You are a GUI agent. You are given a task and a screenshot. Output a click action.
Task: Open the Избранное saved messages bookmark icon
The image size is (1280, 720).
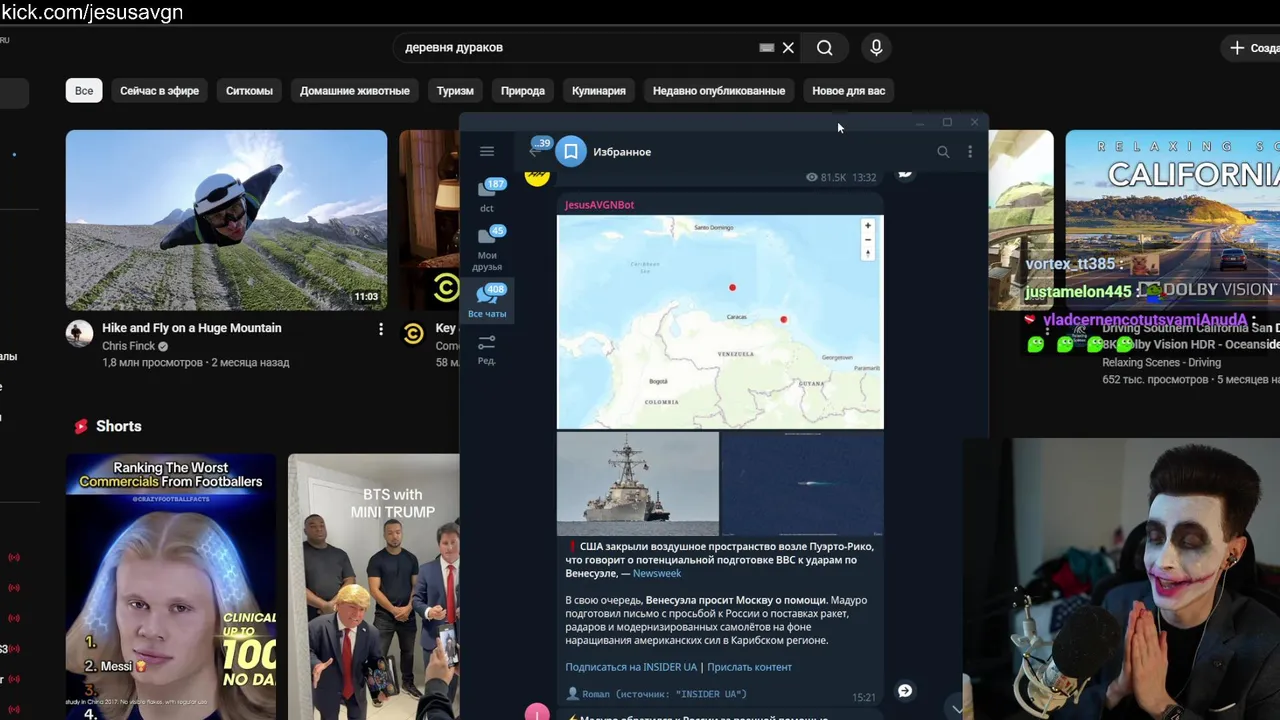point(571,152)
